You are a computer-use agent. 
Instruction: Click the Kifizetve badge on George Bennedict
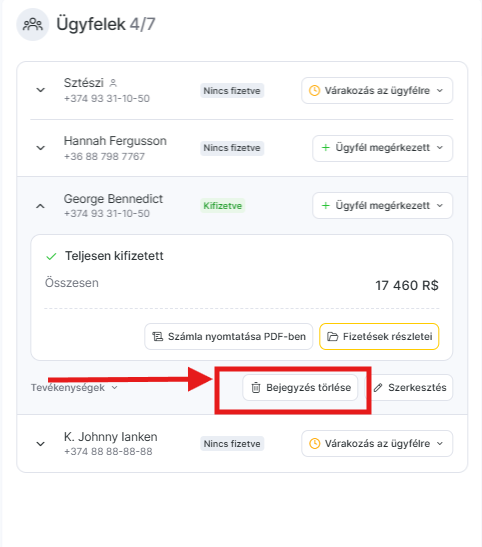point(223,205)
